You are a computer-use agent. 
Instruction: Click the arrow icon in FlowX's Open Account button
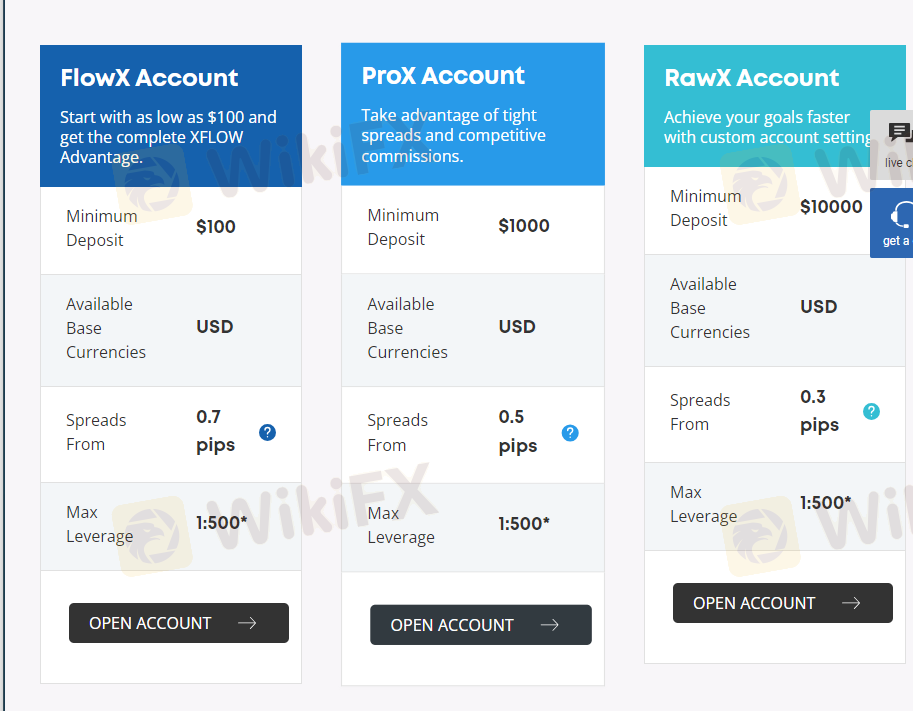[x=247, y=623]
